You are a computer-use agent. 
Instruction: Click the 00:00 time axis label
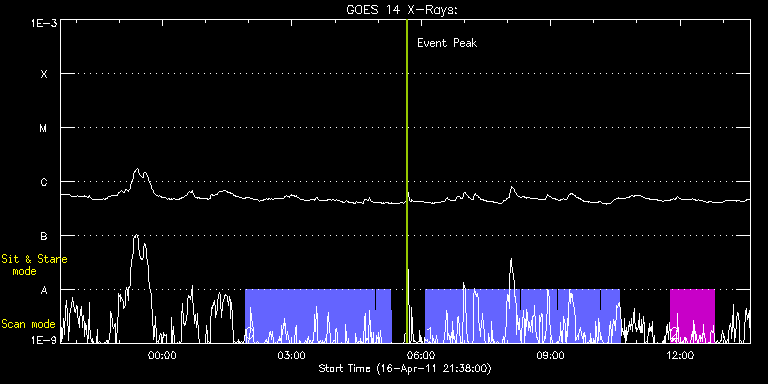(162, 356)
